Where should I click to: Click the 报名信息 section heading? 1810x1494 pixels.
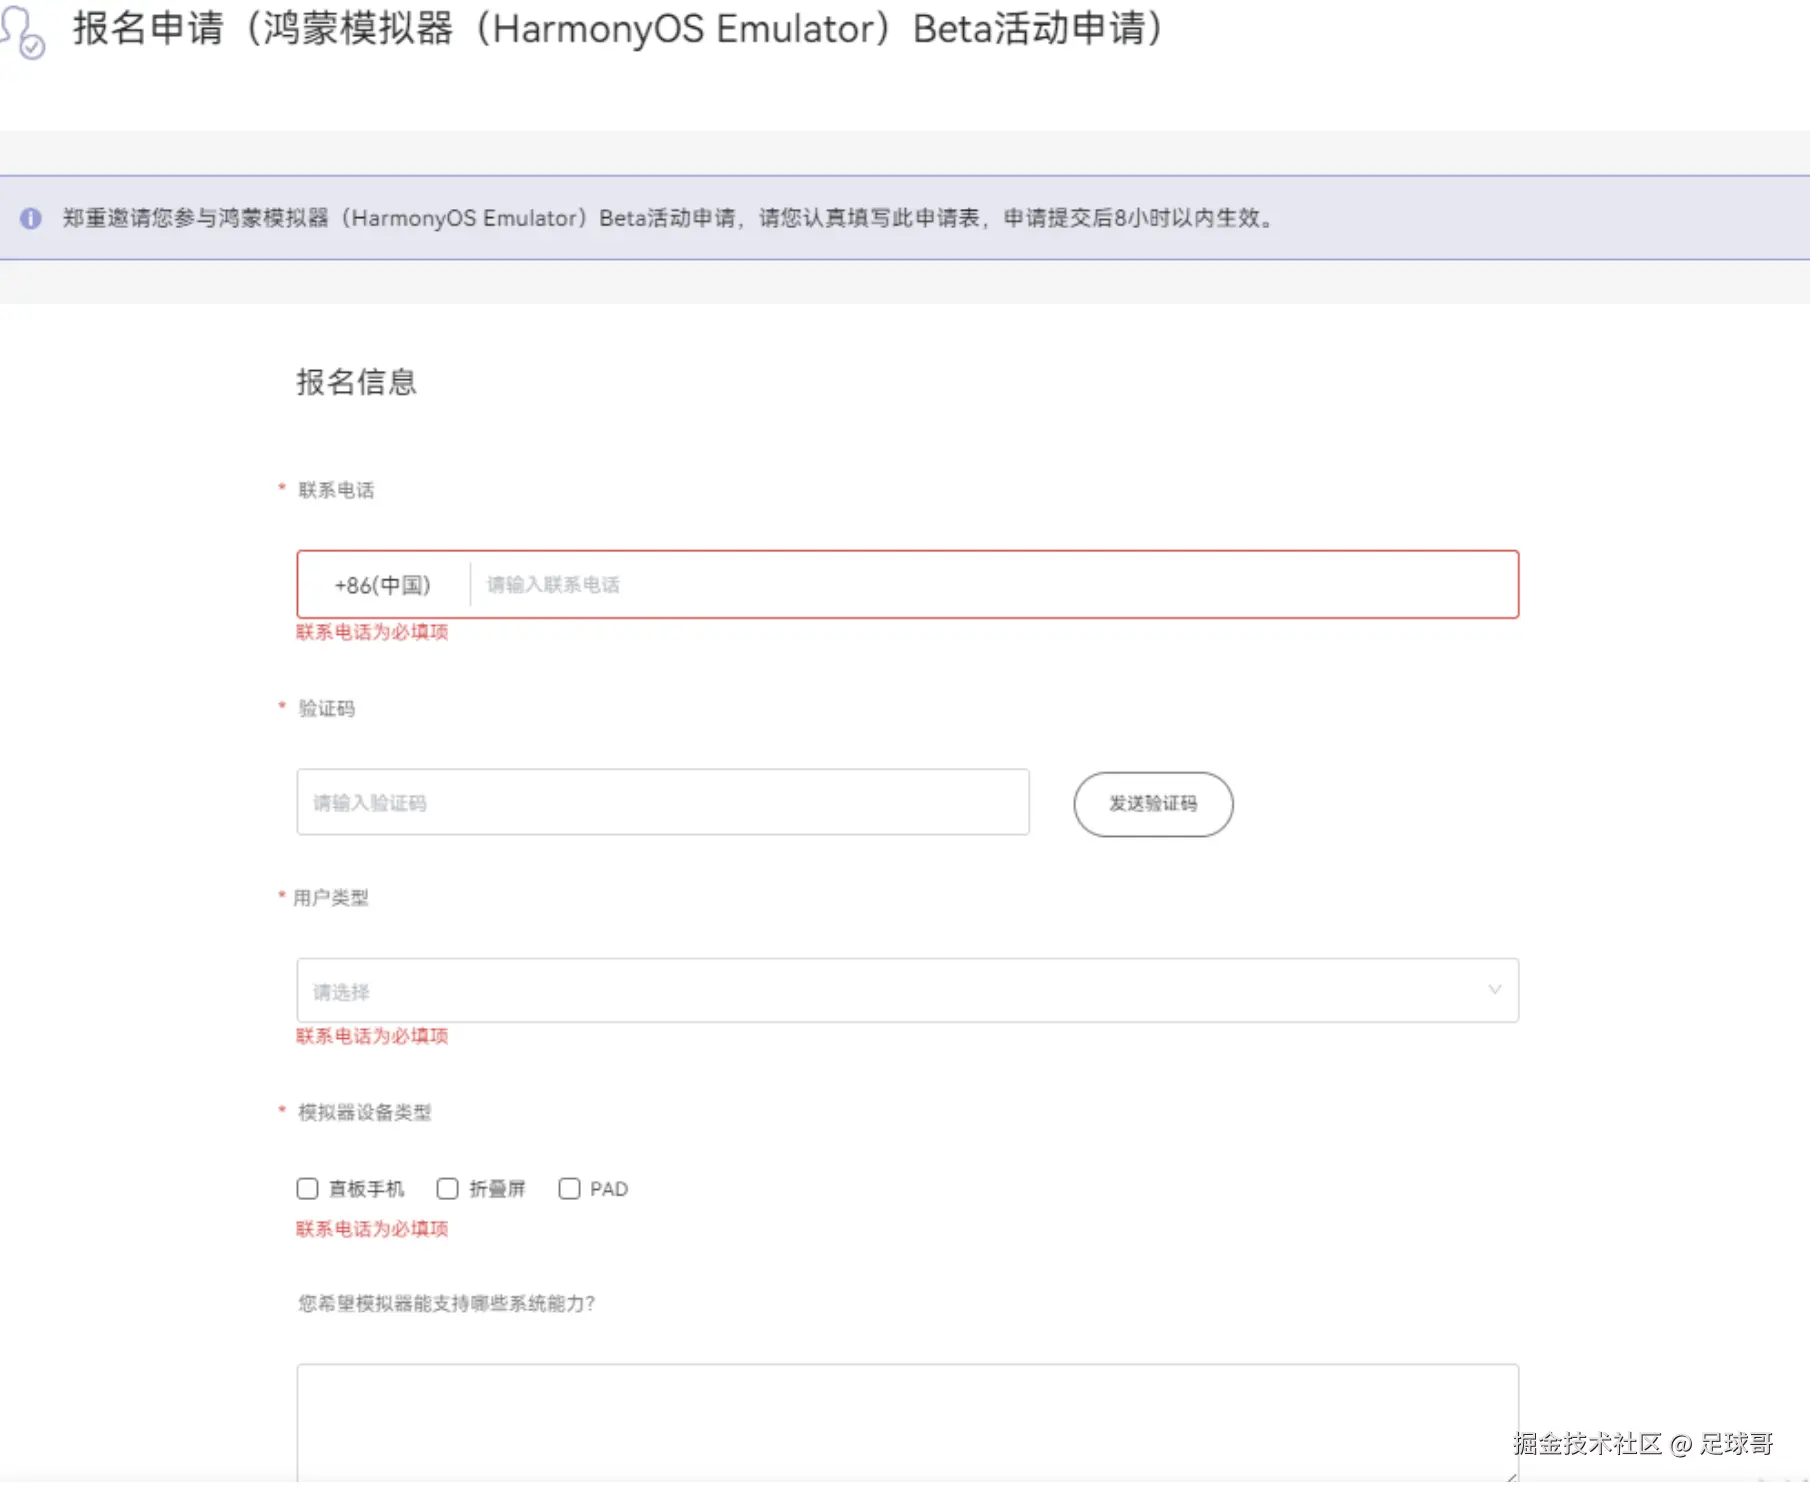pyautogui.click(x=356, y=382)
